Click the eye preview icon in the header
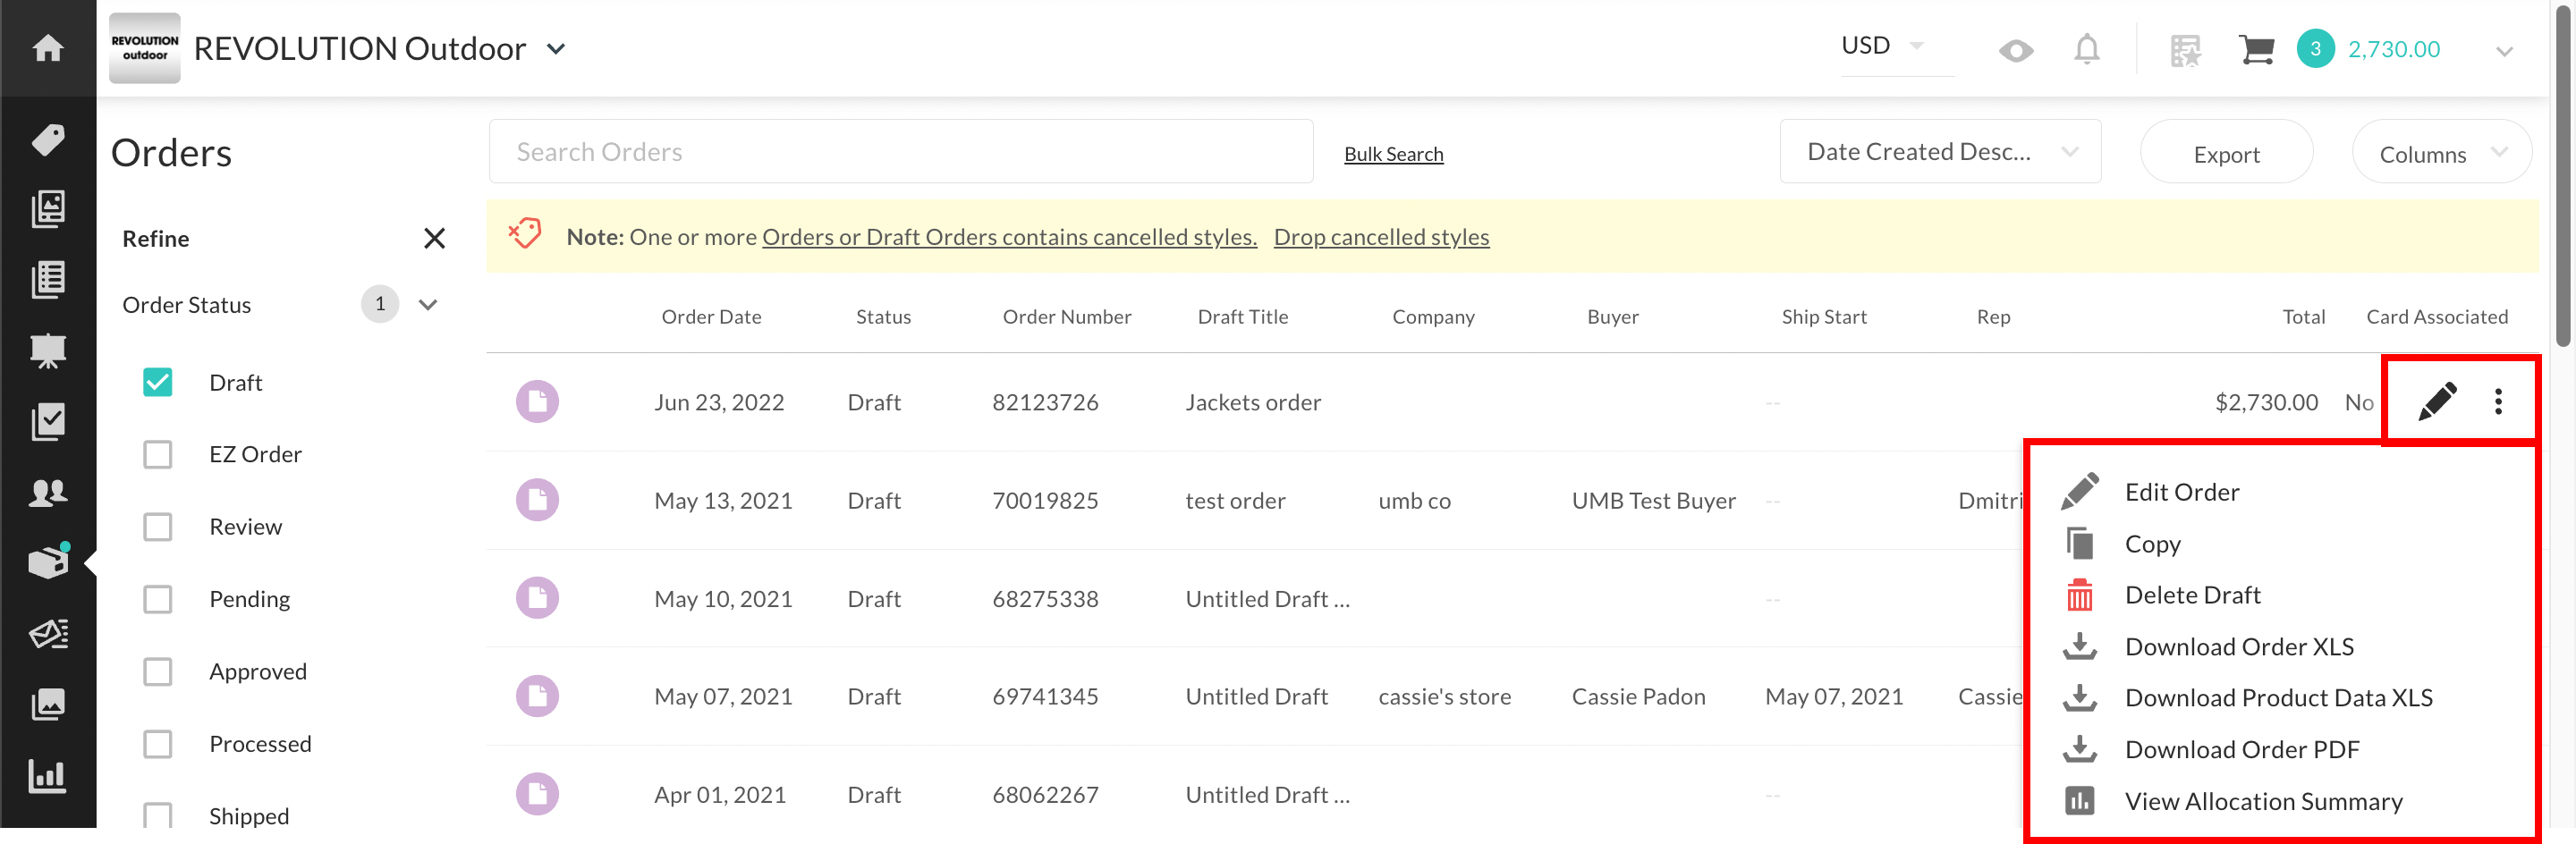This screenshot has width=2576, height=844. pyautogui.click(x=2015, y=48)
